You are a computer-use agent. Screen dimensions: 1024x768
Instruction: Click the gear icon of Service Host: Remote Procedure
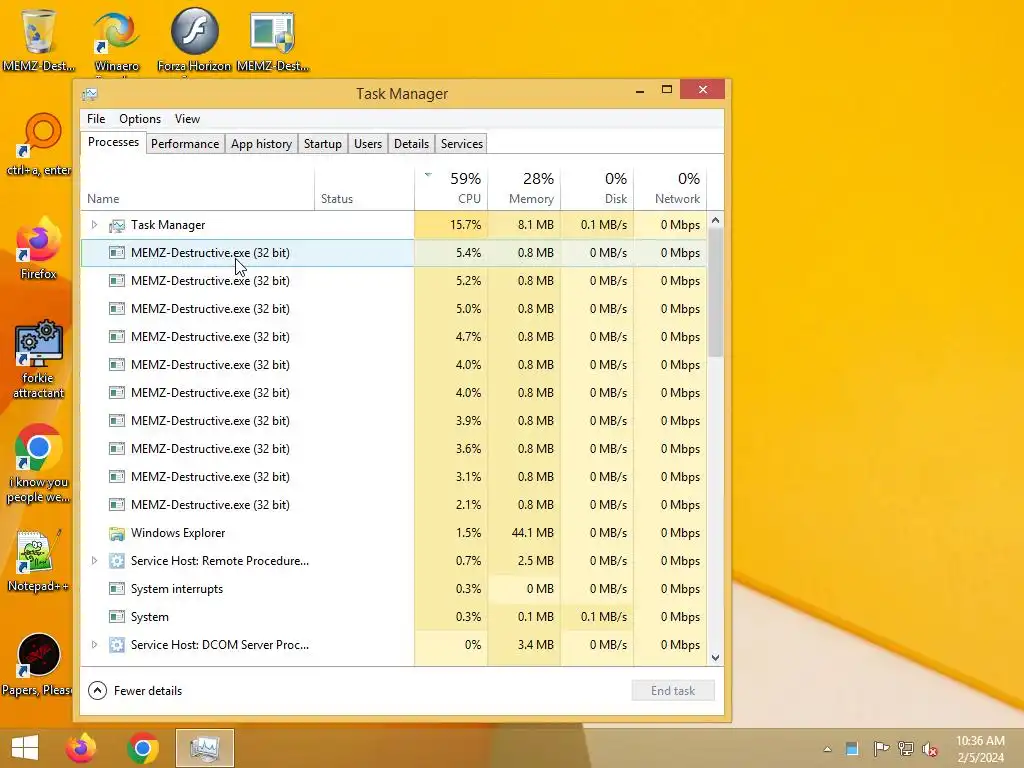[x=117, y=561]
